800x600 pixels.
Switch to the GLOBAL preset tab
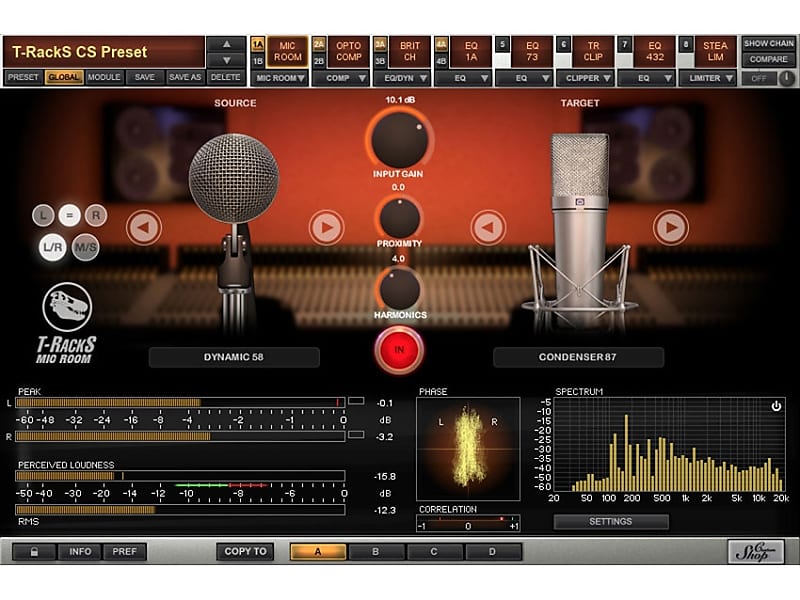coord(62,76)
